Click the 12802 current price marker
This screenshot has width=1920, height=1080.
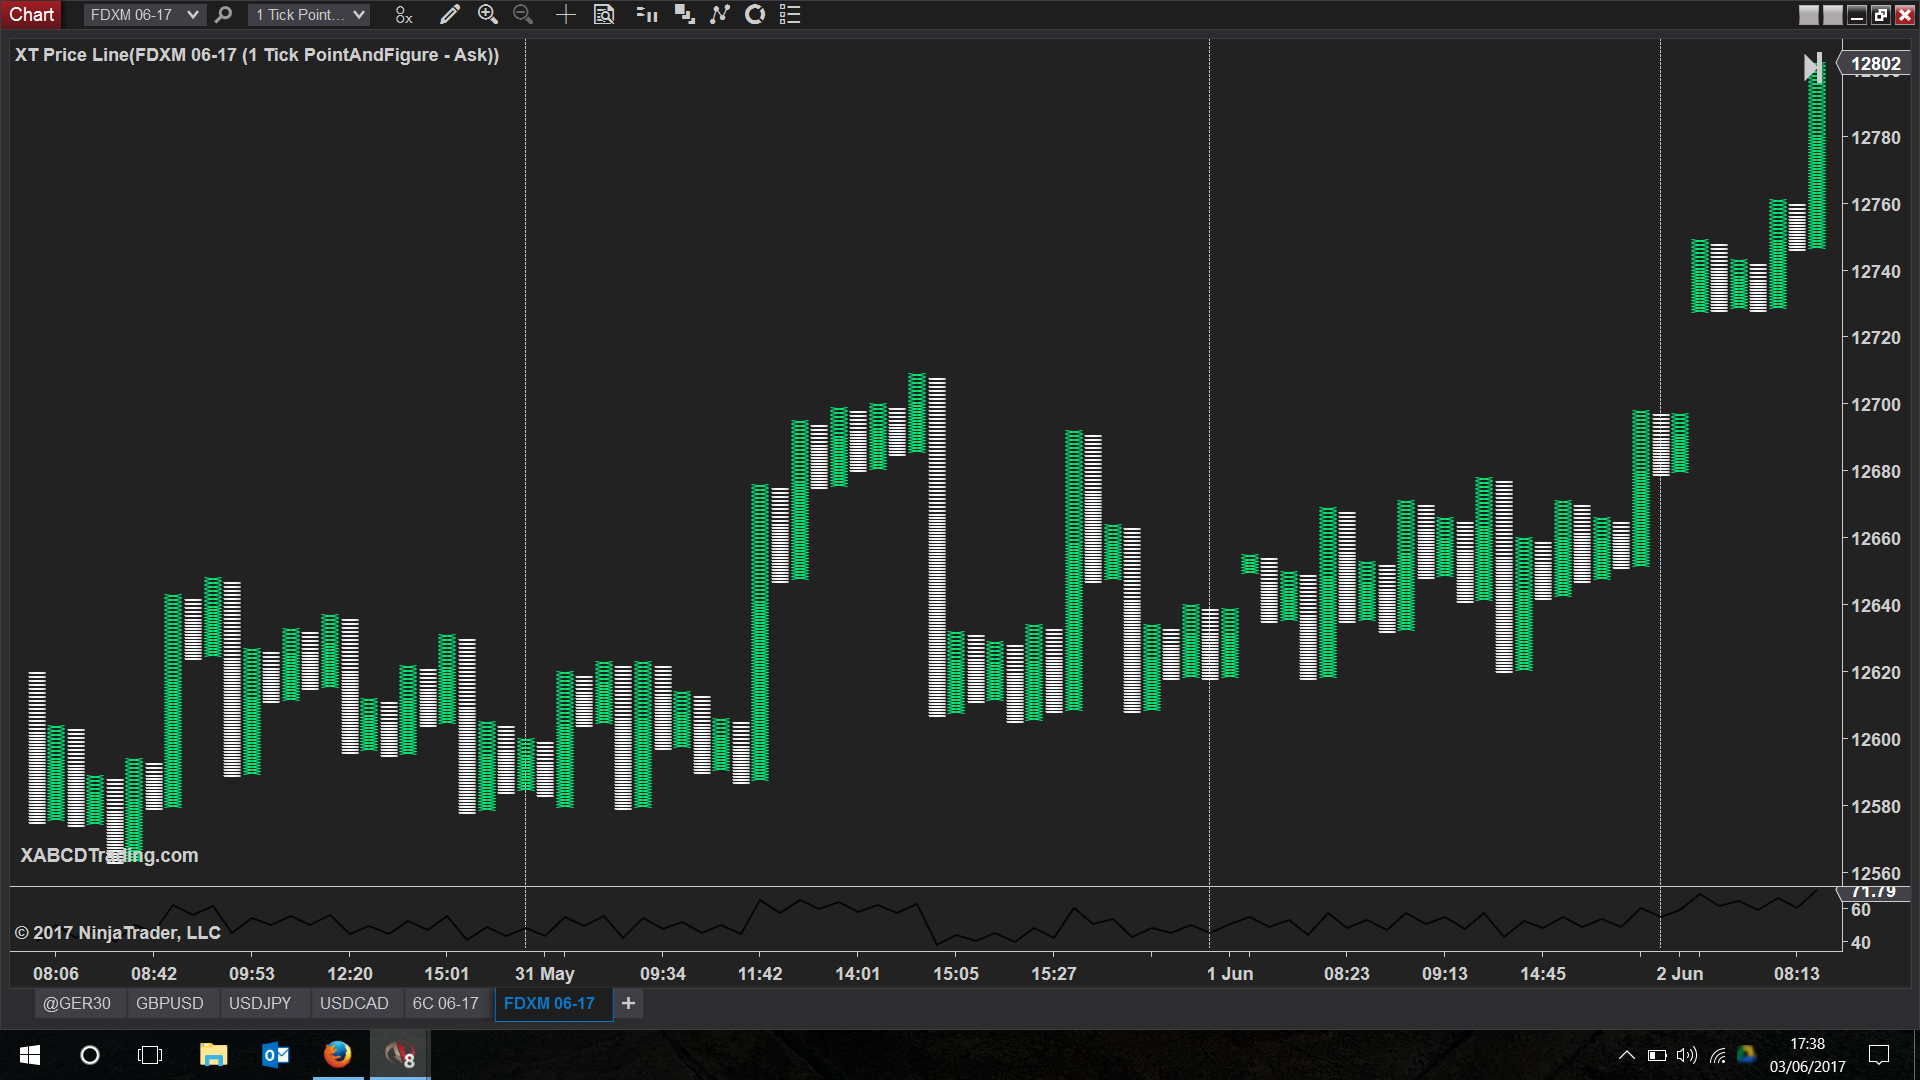tap(1875, 64)
